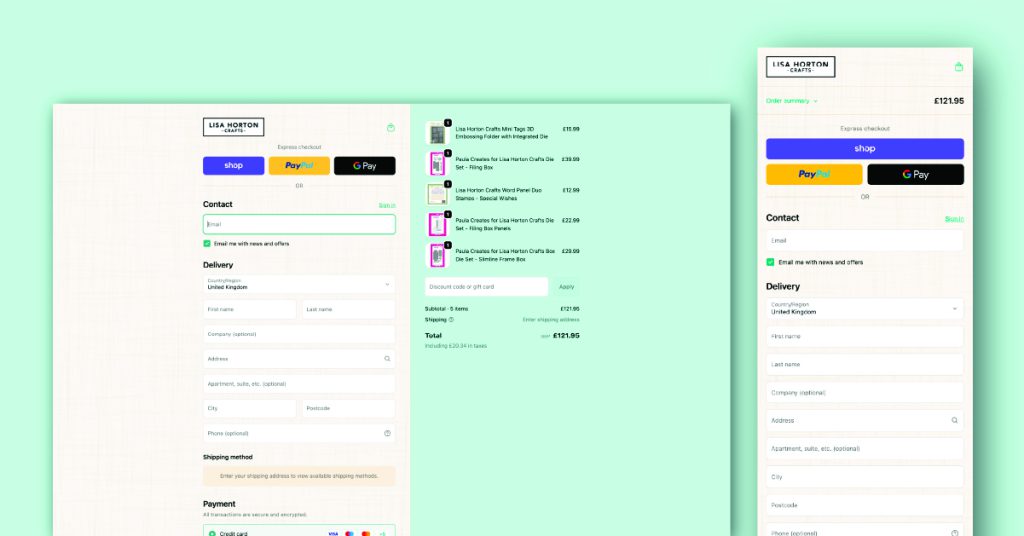Open Country/Region dropdown in desktop checkout
The width and height of the screenshot is (1024, 536).
coord(299,284)
